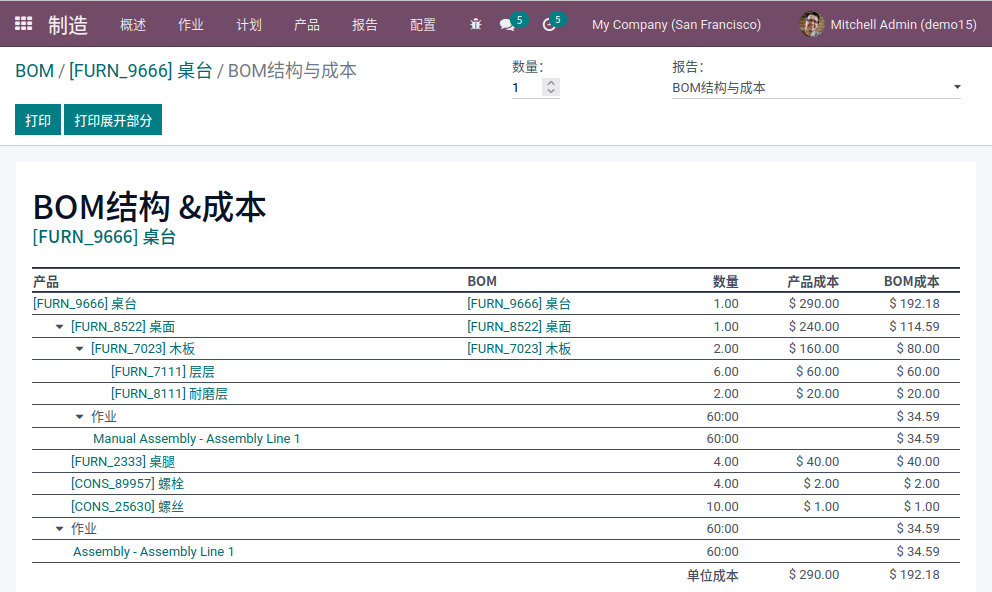Click Mitchell Admin user avatar
The width and height of the screenshot is (992, 592).
[x=811, y=25]
